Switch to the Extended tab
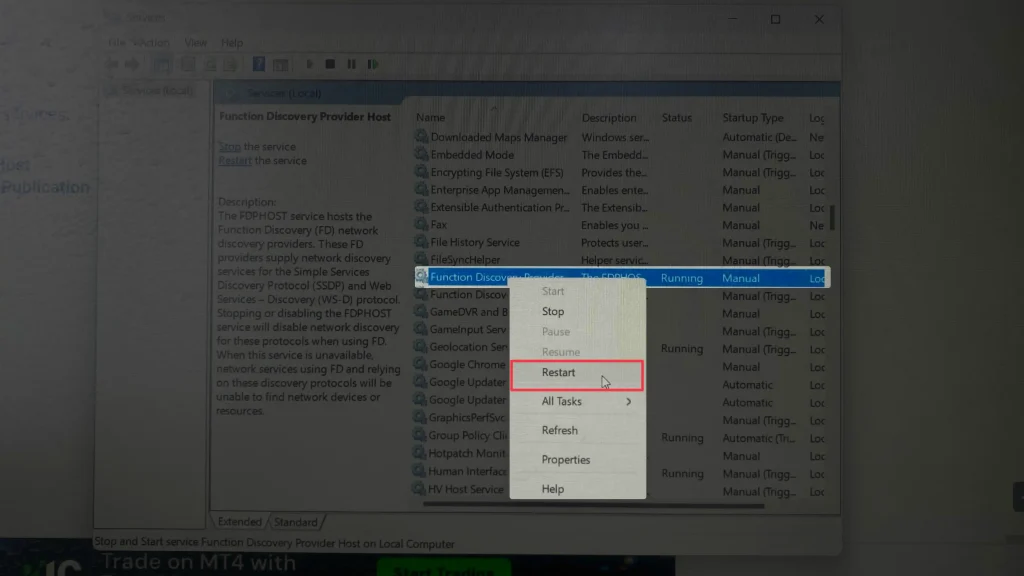The height and width of the screenshot is (576, 1024). 239,522
